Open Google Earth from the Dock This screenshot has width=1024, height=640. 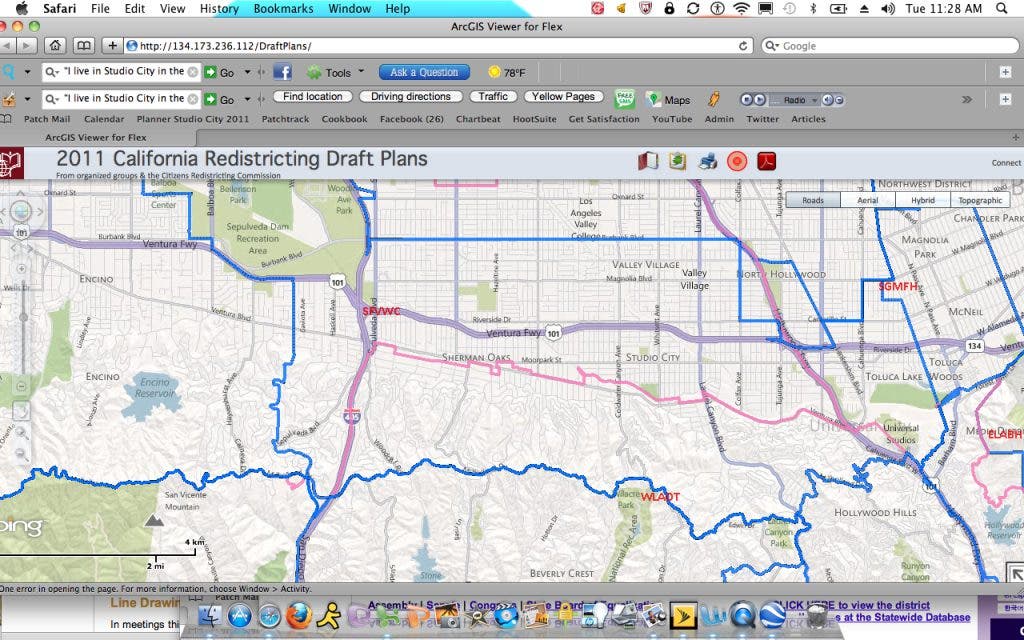click(x=773, y=616)
